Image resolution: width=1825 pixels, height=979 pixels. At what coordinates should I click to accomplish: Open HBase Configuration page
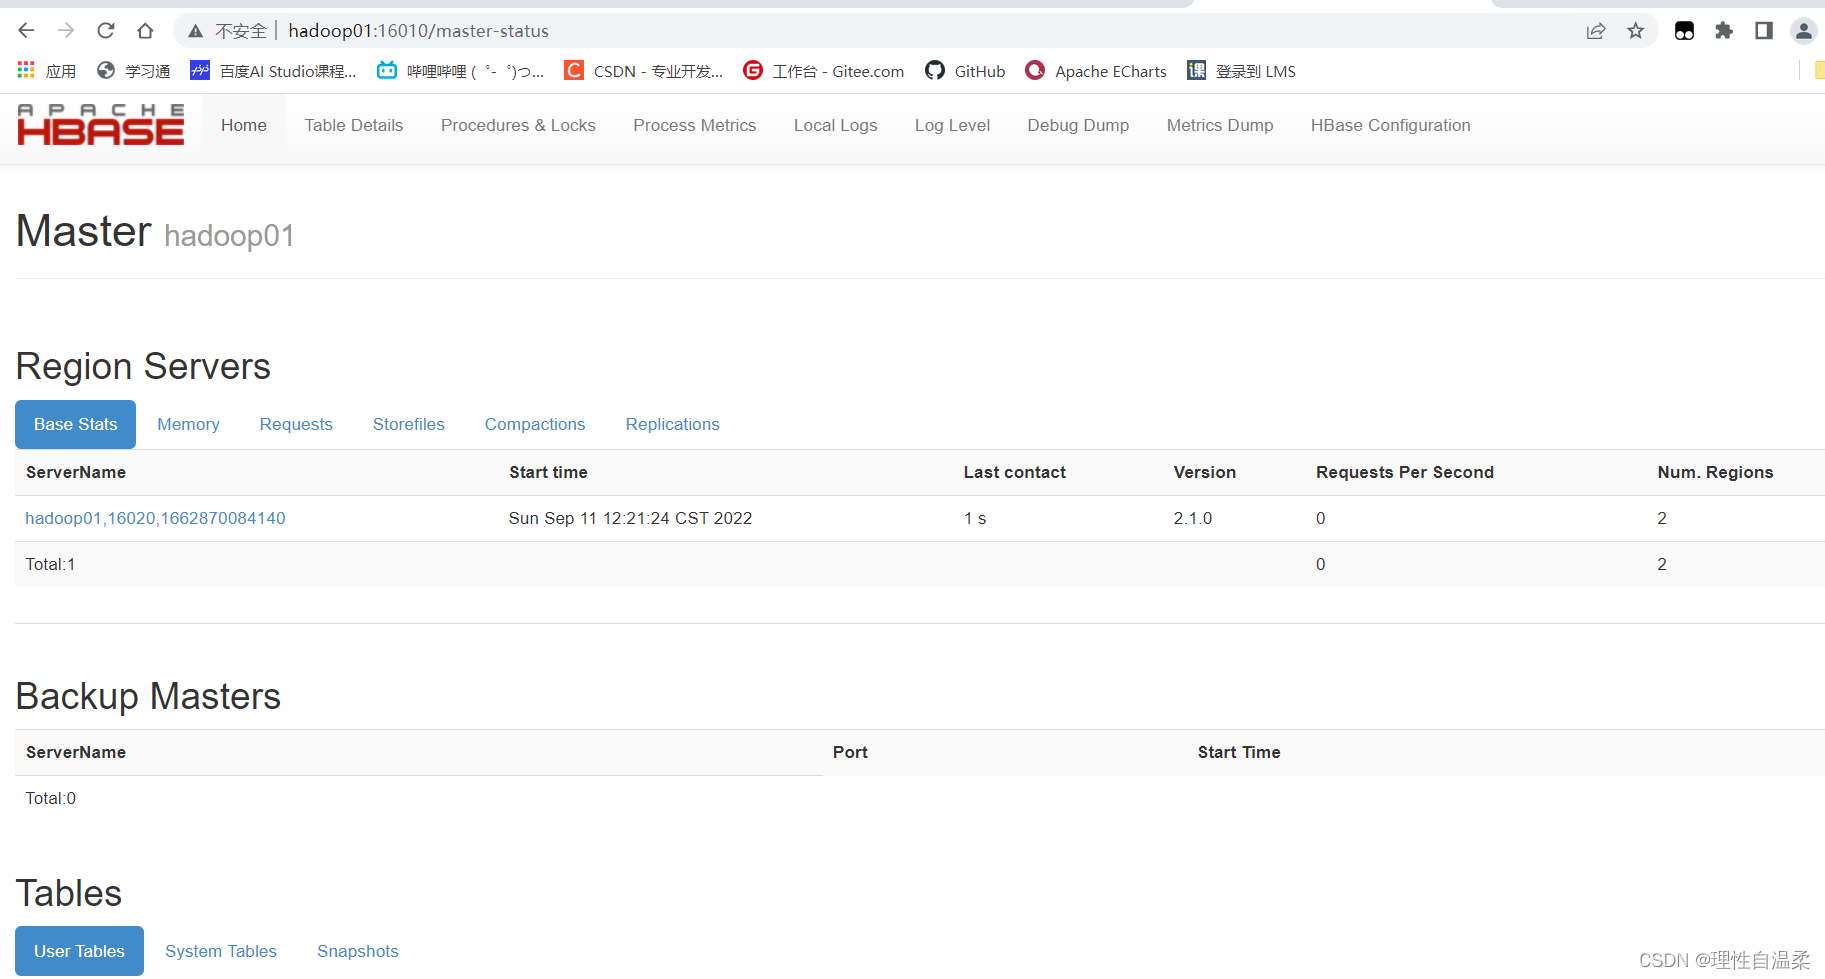click(x=1391, y=125)
